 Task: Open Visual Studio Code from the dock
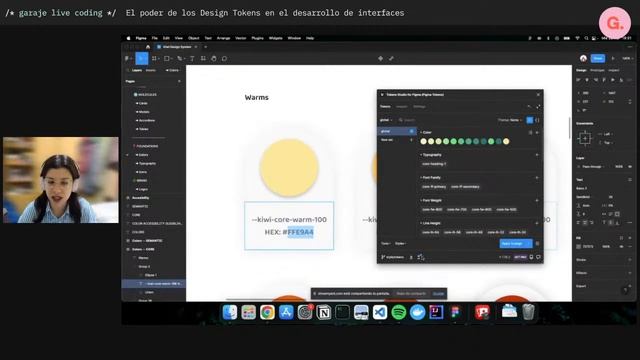point(380,312)
